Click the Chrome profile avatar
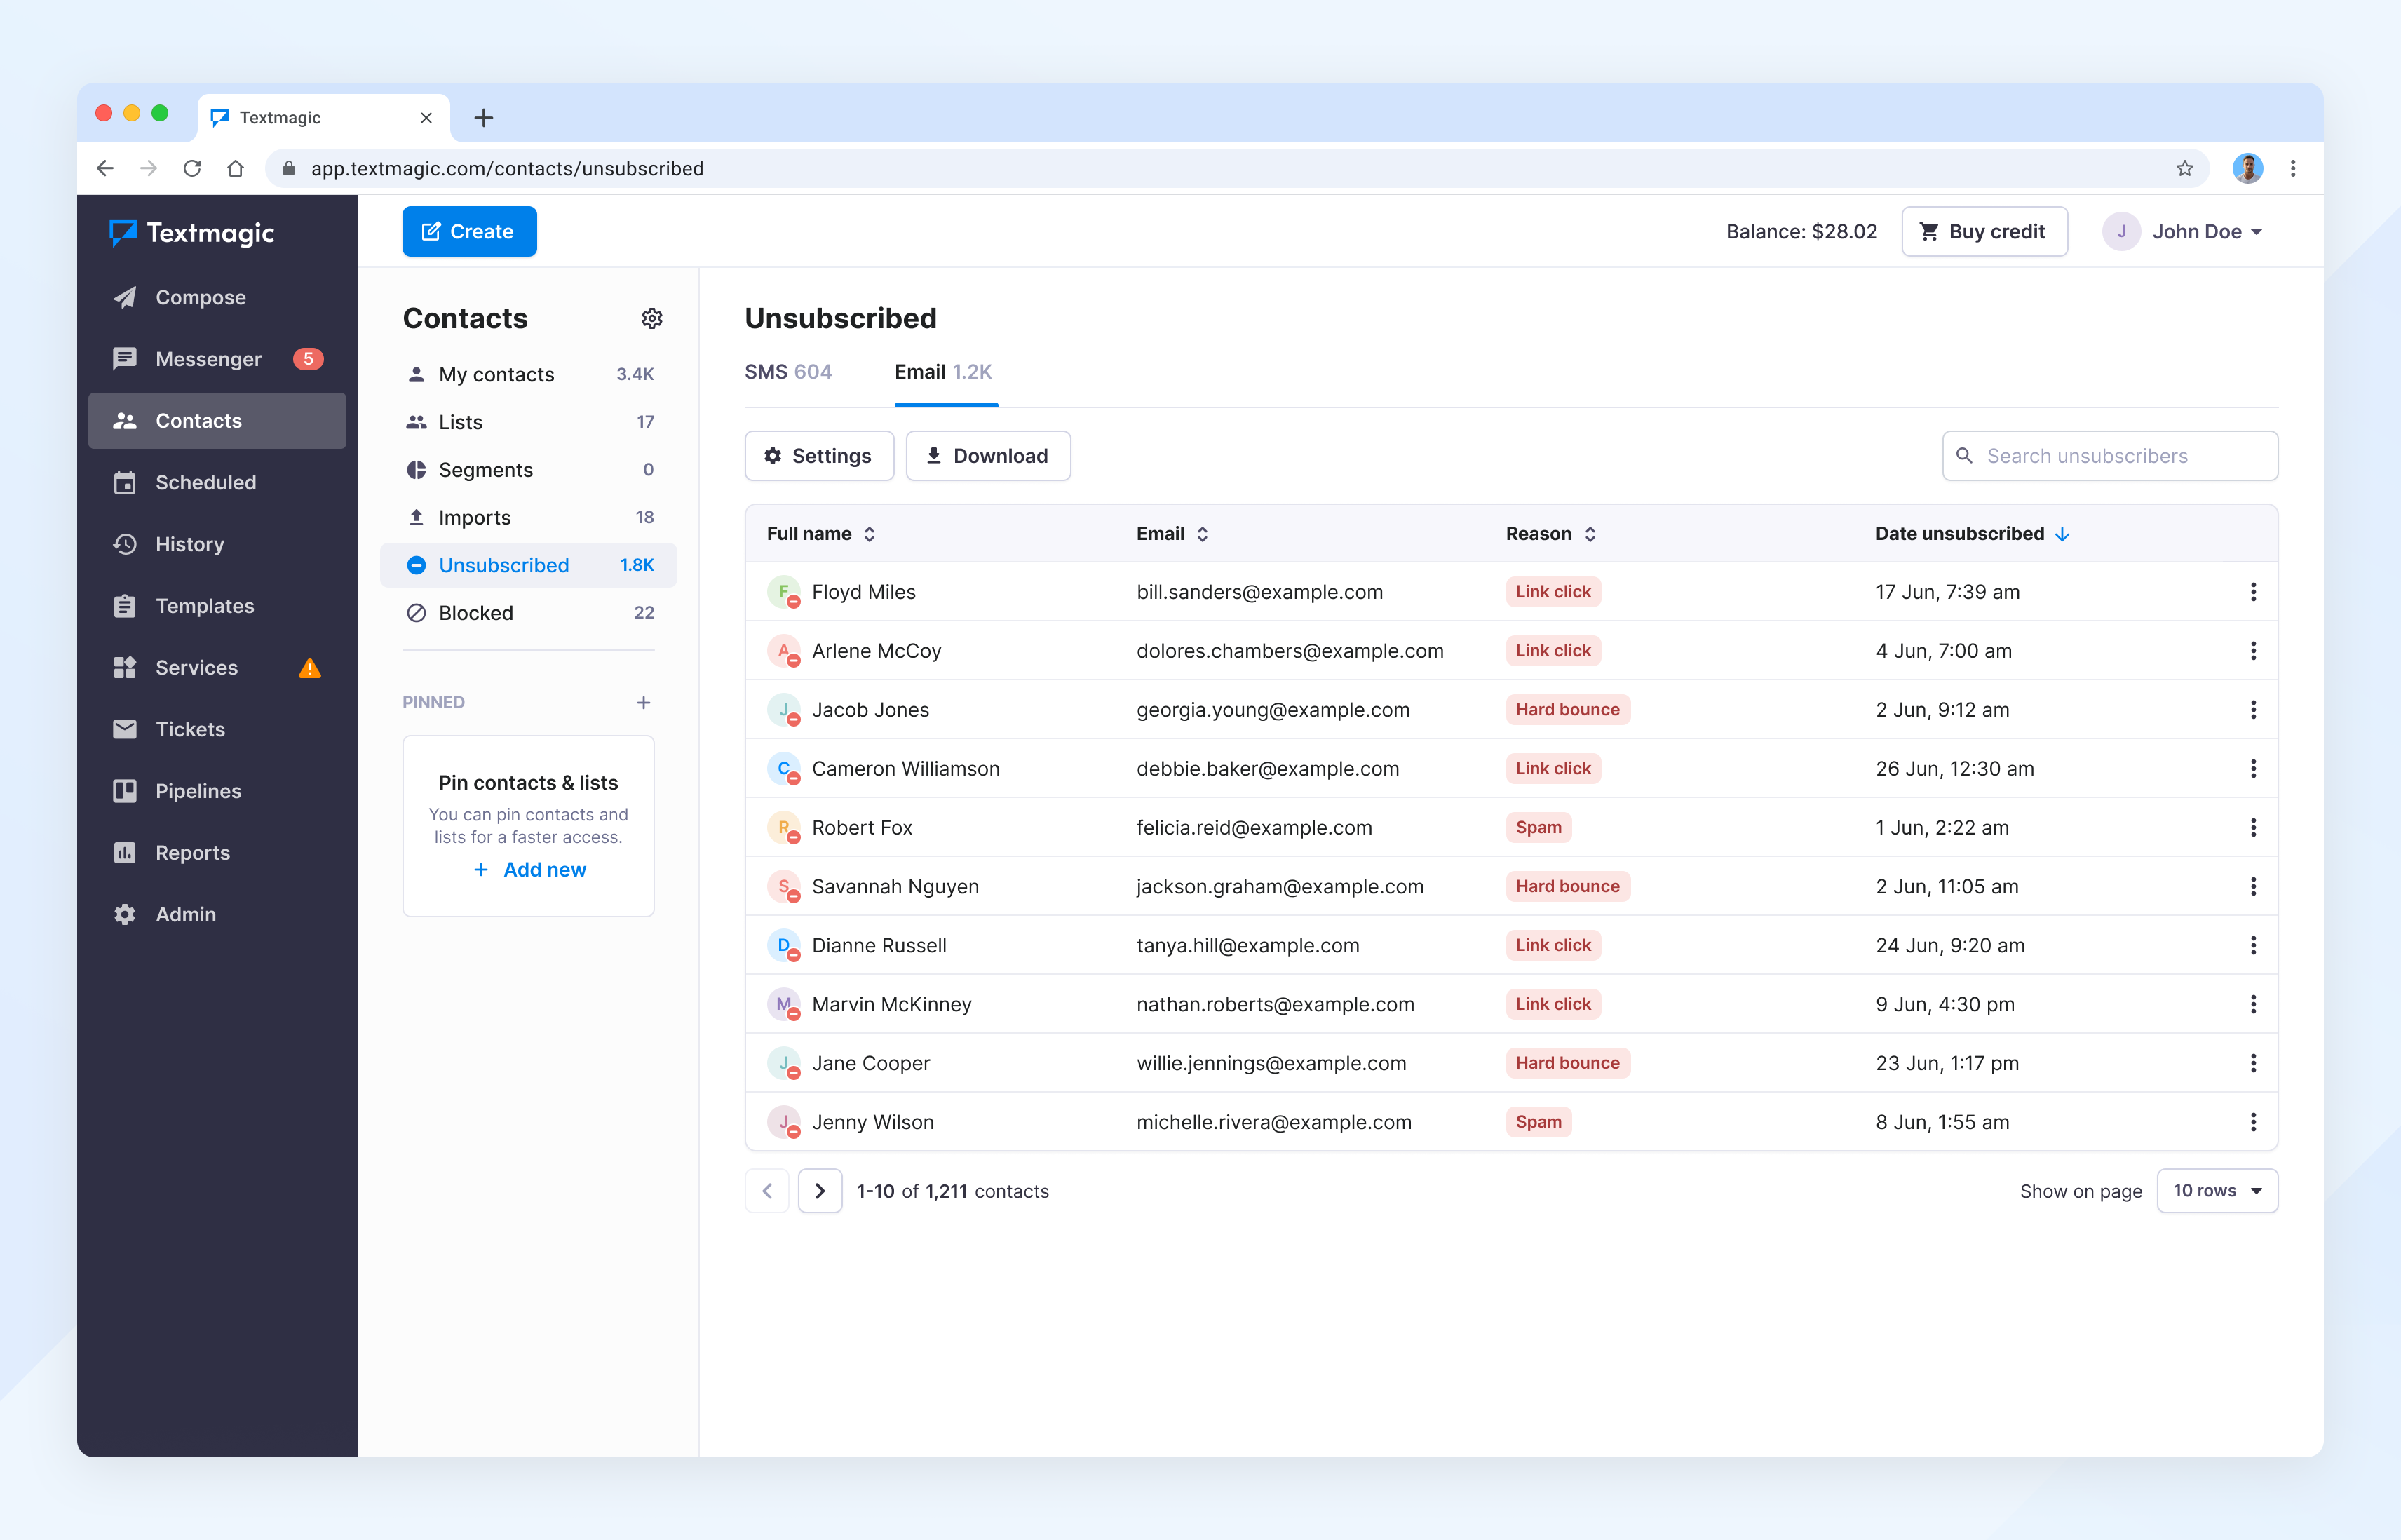 (2247, 168)
